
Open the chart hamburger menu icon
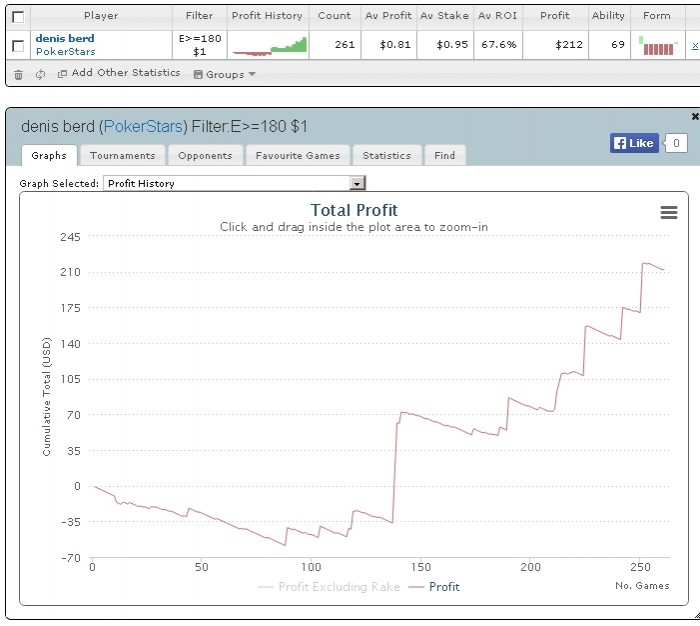668,212
